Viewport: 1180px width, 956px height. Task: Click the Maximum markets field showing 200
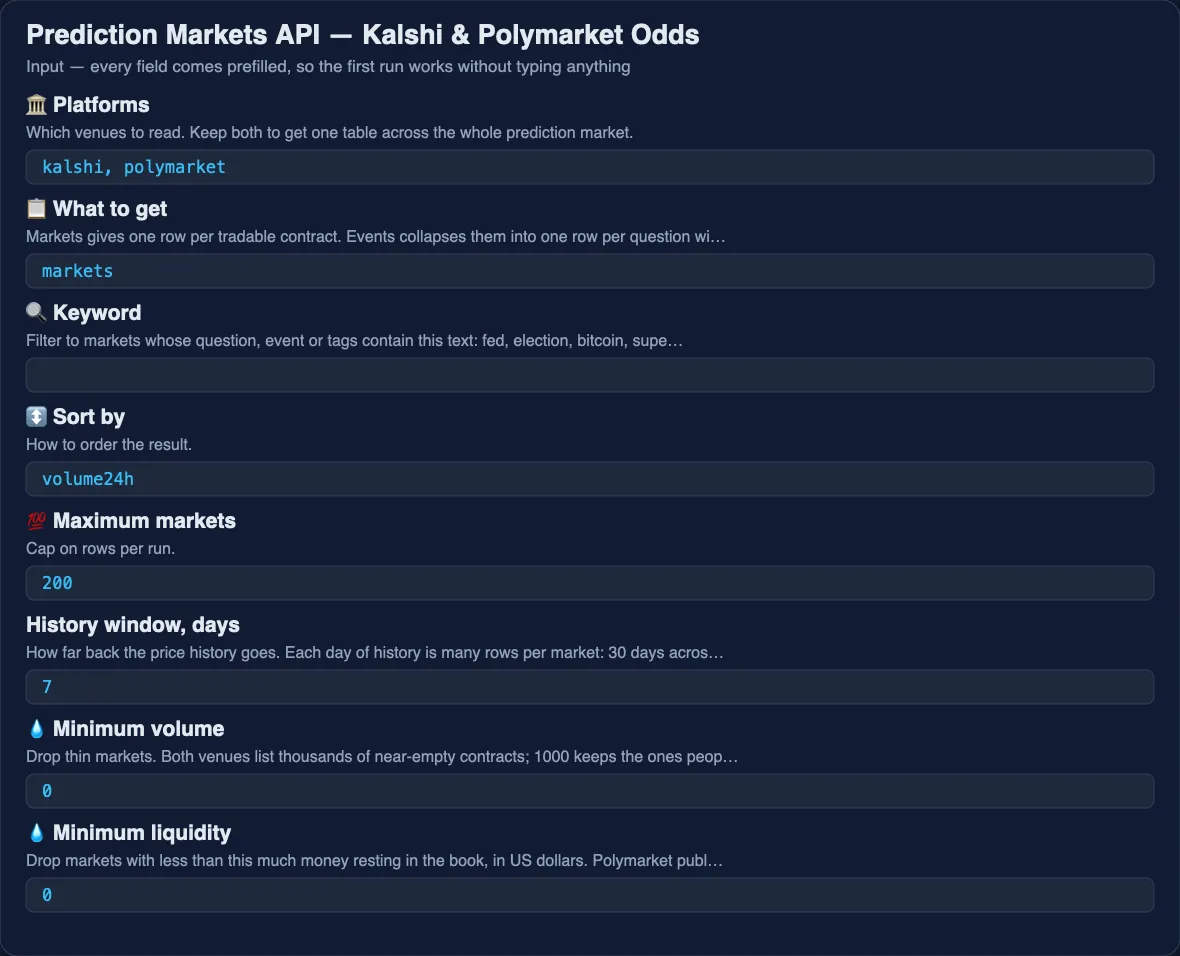coord(590,583)
